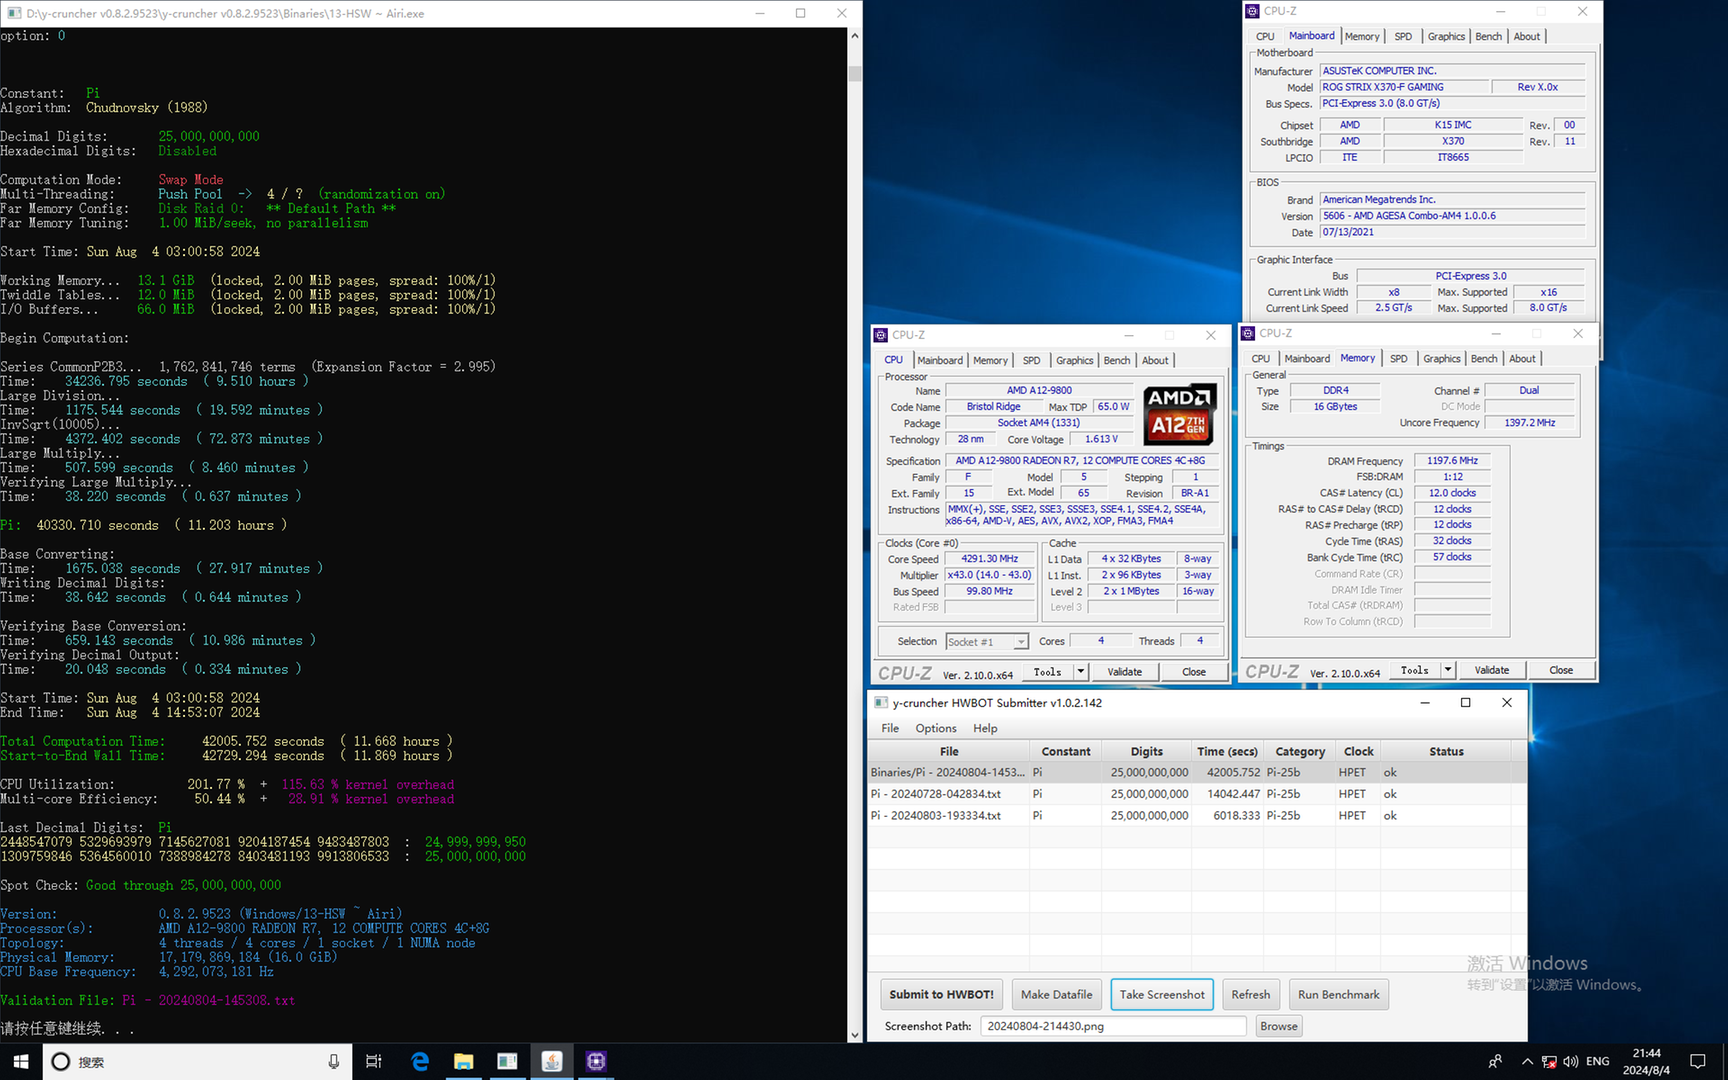Sort by Time (secs) column header
This screenshot has width=1728, height=1080.
[1227, 751]
